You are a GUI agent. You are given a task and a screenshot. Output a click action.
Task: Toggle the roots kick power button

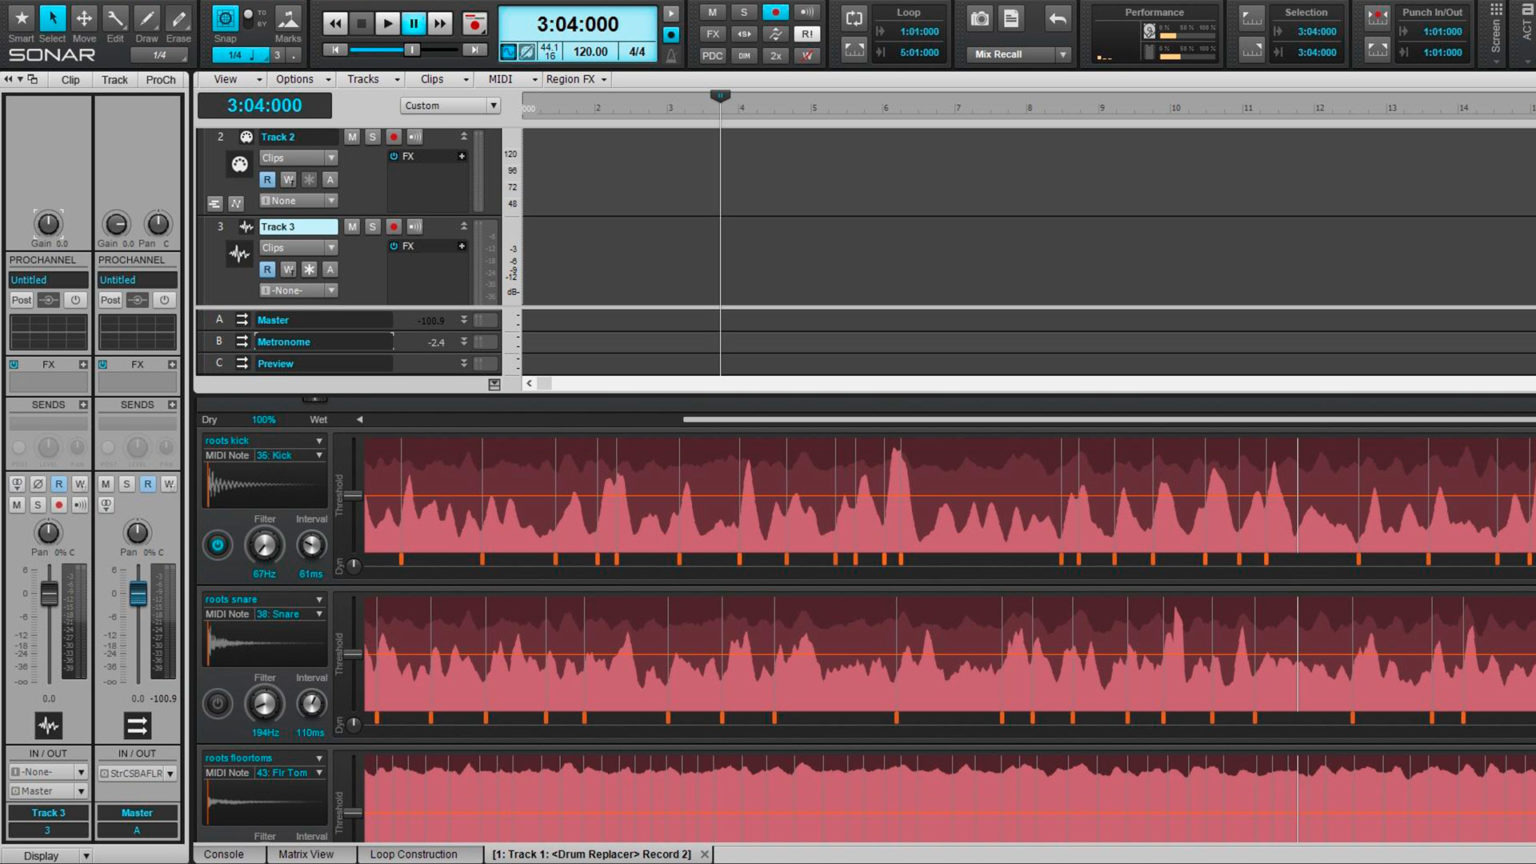tap(217, 545)
